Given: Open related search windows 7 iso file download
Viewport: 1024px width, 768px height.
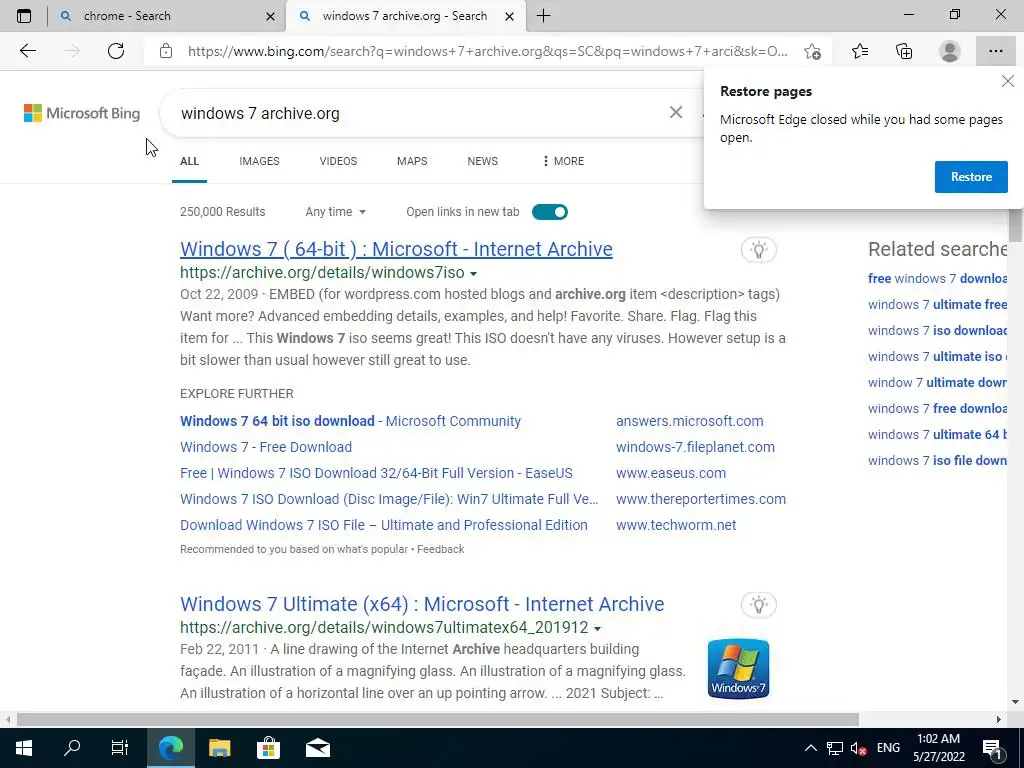Looking at the screenshot, I should pyautogui.click(x=937, y=460).
